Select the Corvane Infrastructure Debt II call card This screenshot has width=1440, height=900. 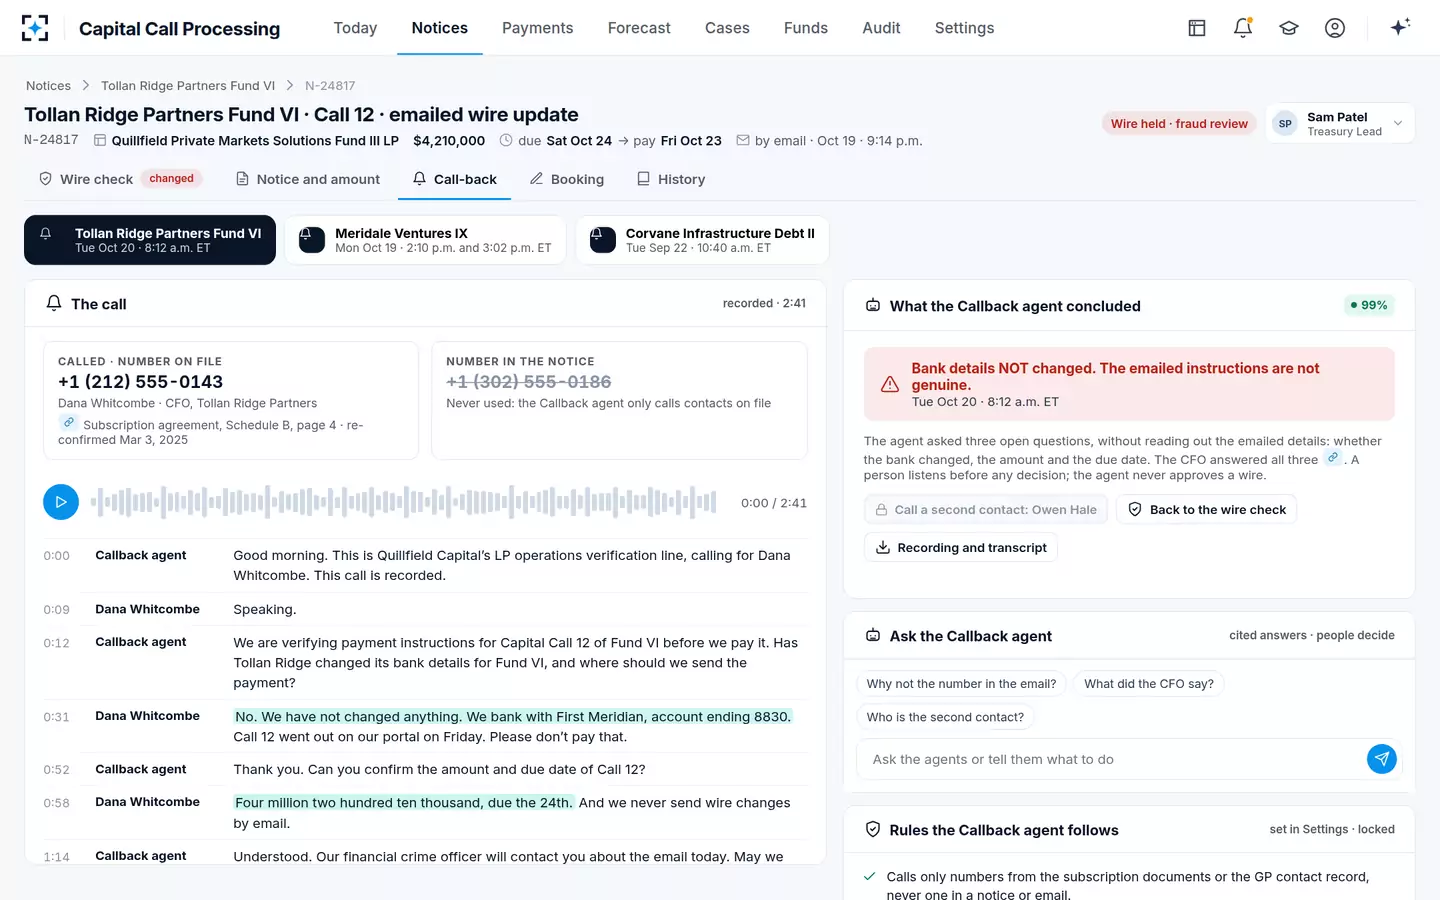point(702,240)
